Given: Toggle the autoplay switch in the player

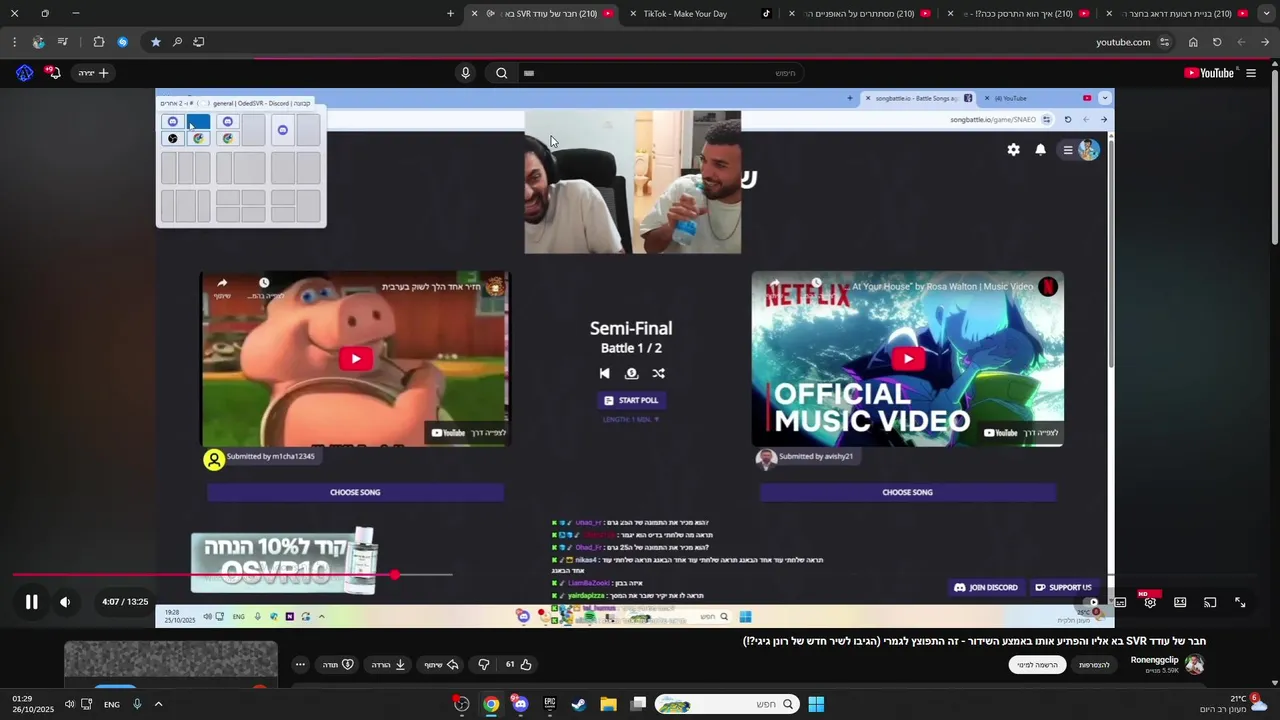Looking at the screenshot, I should tap(1089, 602).
